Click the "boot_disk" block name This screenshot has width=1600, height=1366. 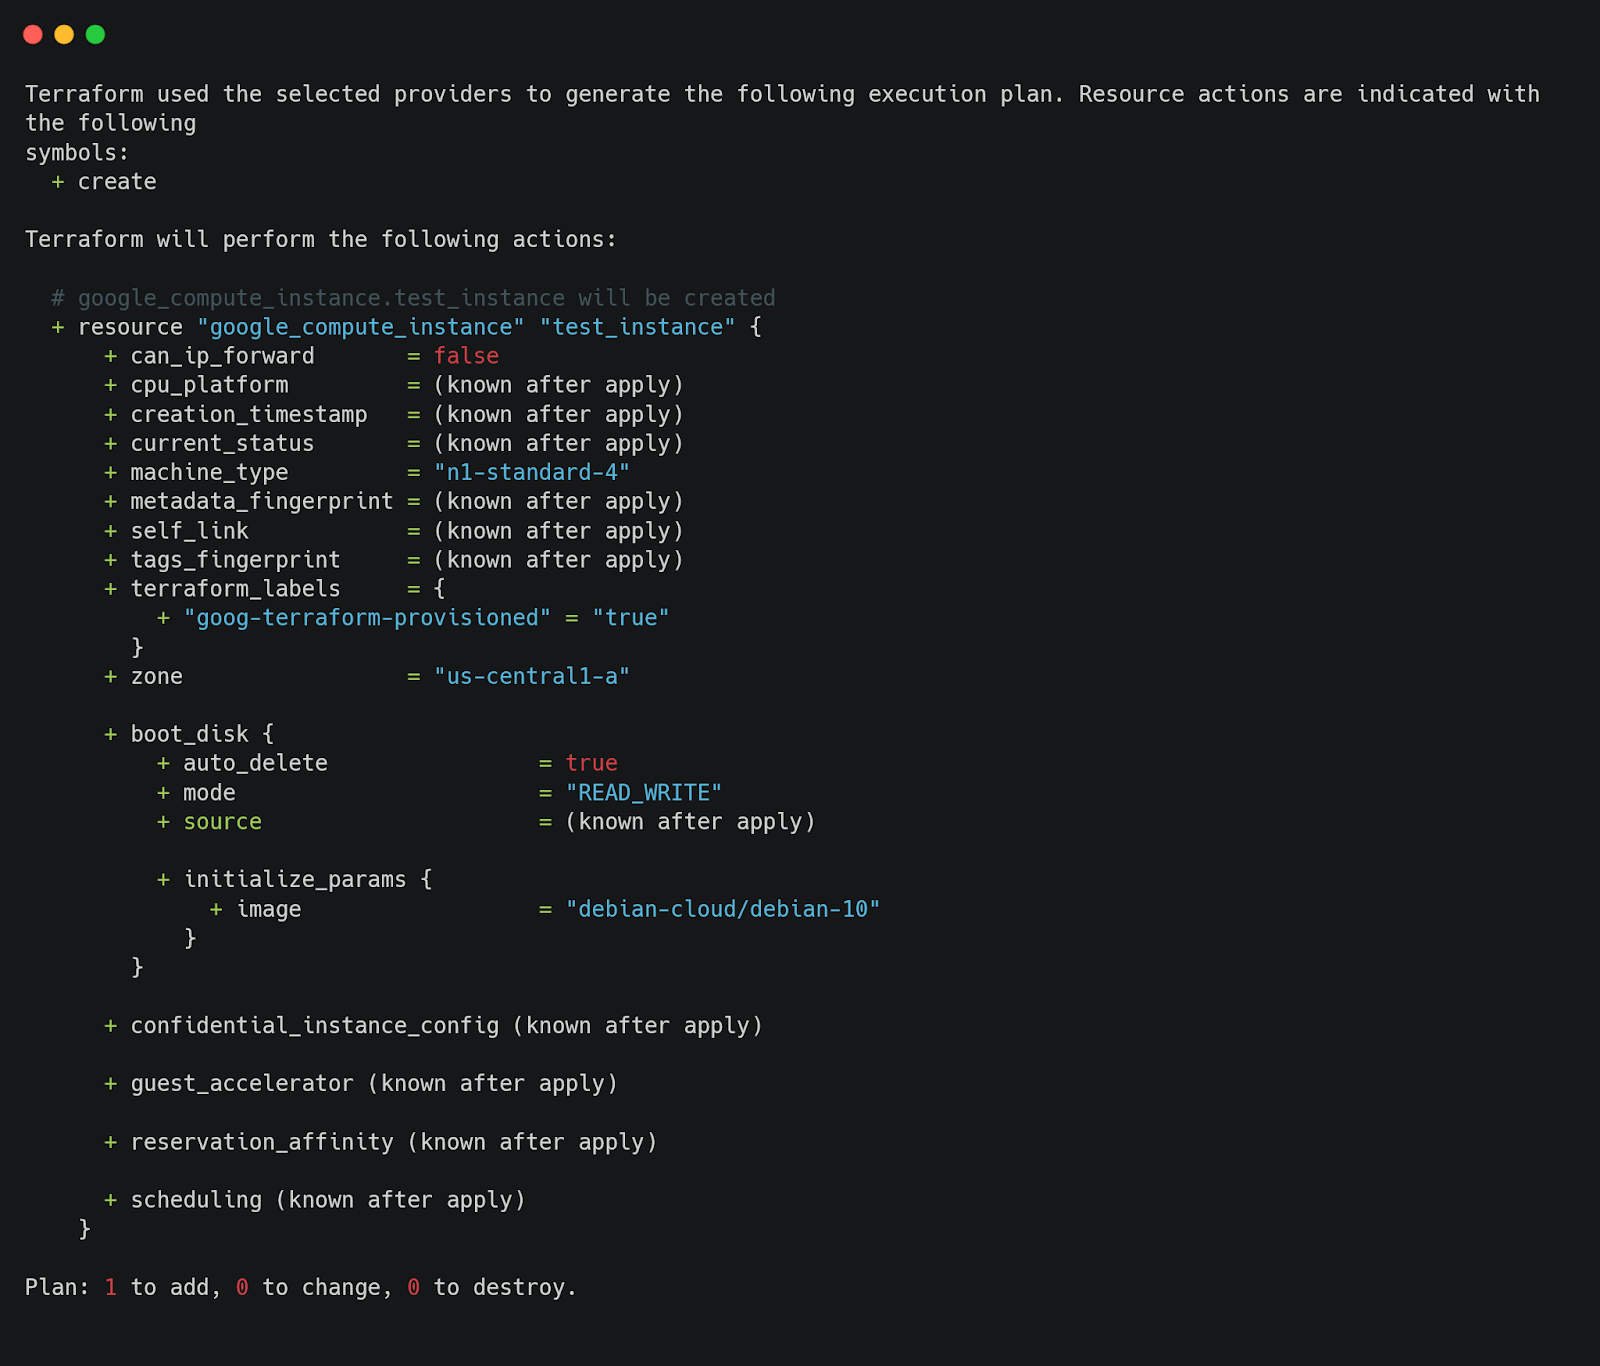[190, 734]
